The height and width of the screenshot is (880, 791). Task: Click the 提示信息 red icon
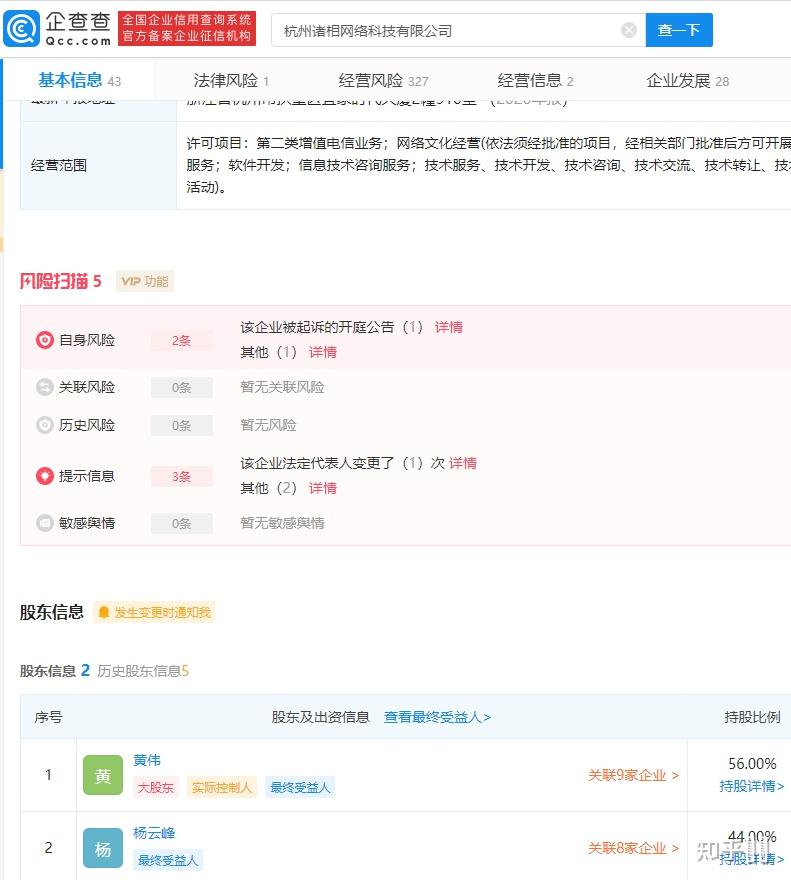click(45, 476)
